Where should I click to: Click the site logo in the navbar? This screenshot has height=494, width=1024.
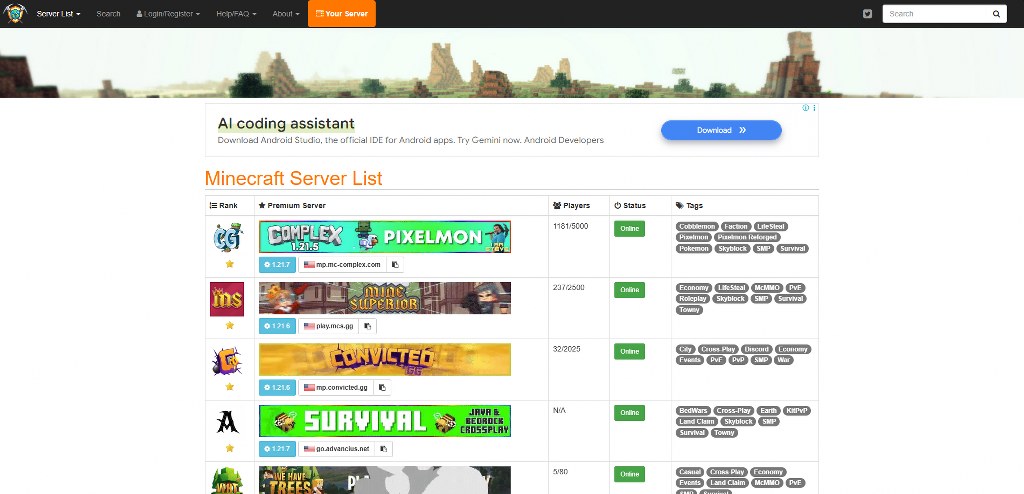(15, 14)
